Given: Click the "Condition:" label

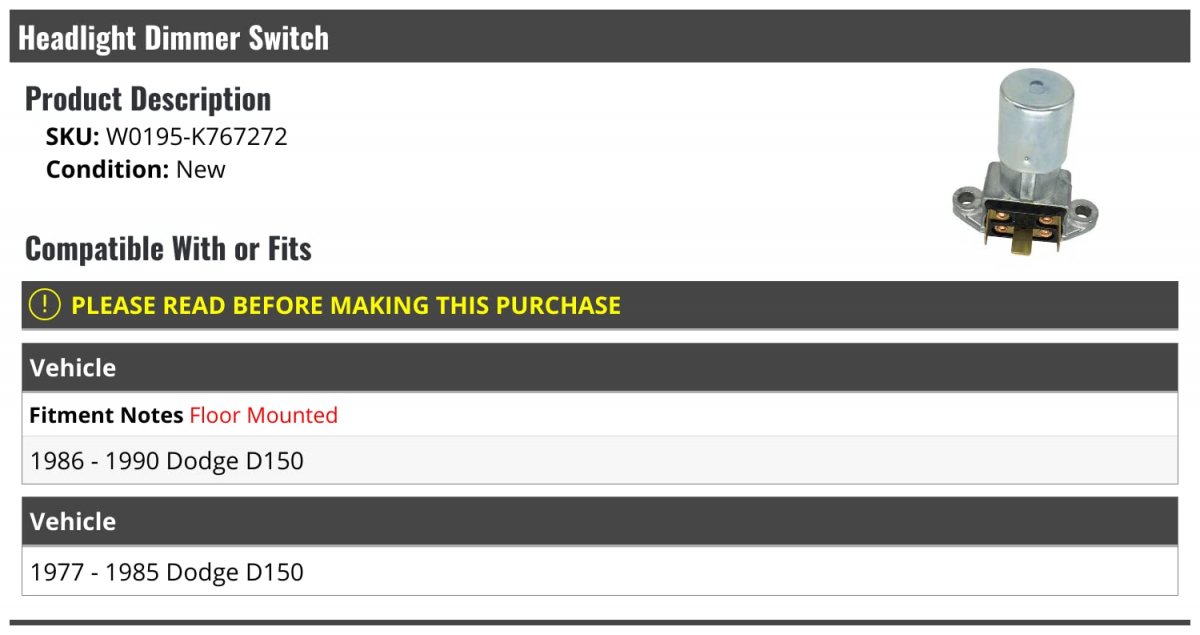Looking at the screenshot, I should click(107, 169).
